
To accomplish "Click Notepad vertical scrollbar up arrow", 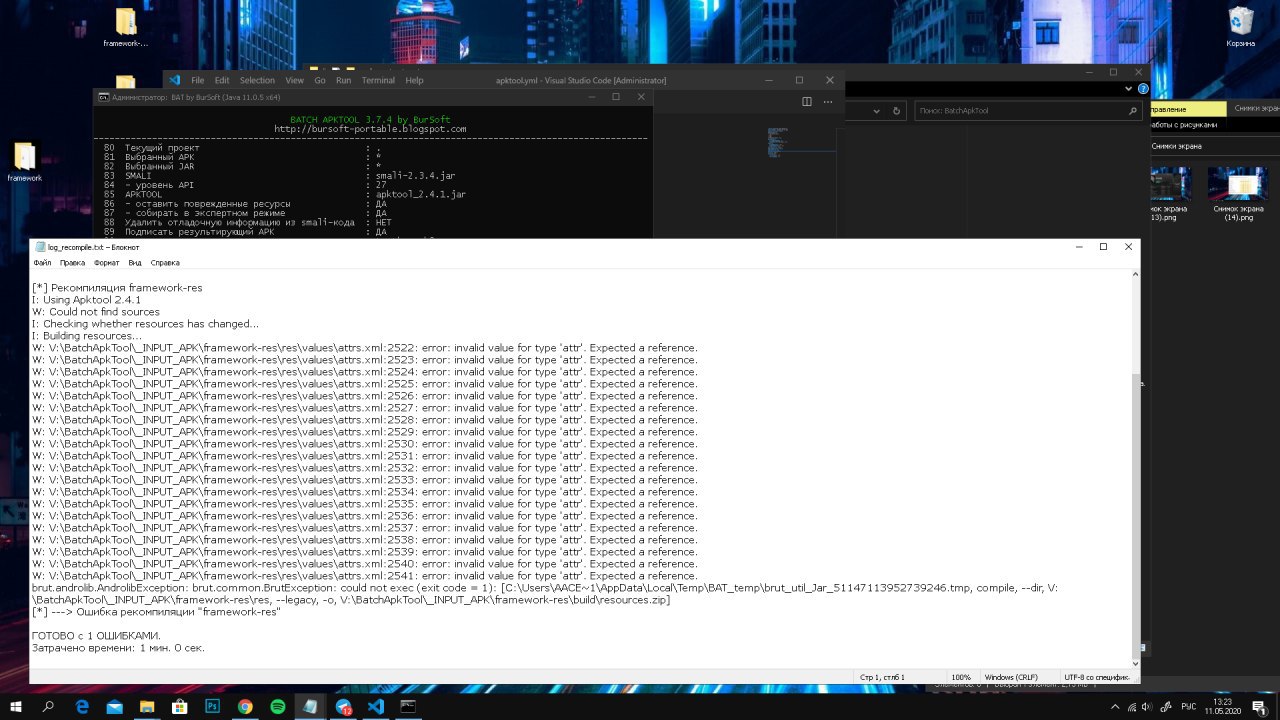I will tap(1134, 275).
